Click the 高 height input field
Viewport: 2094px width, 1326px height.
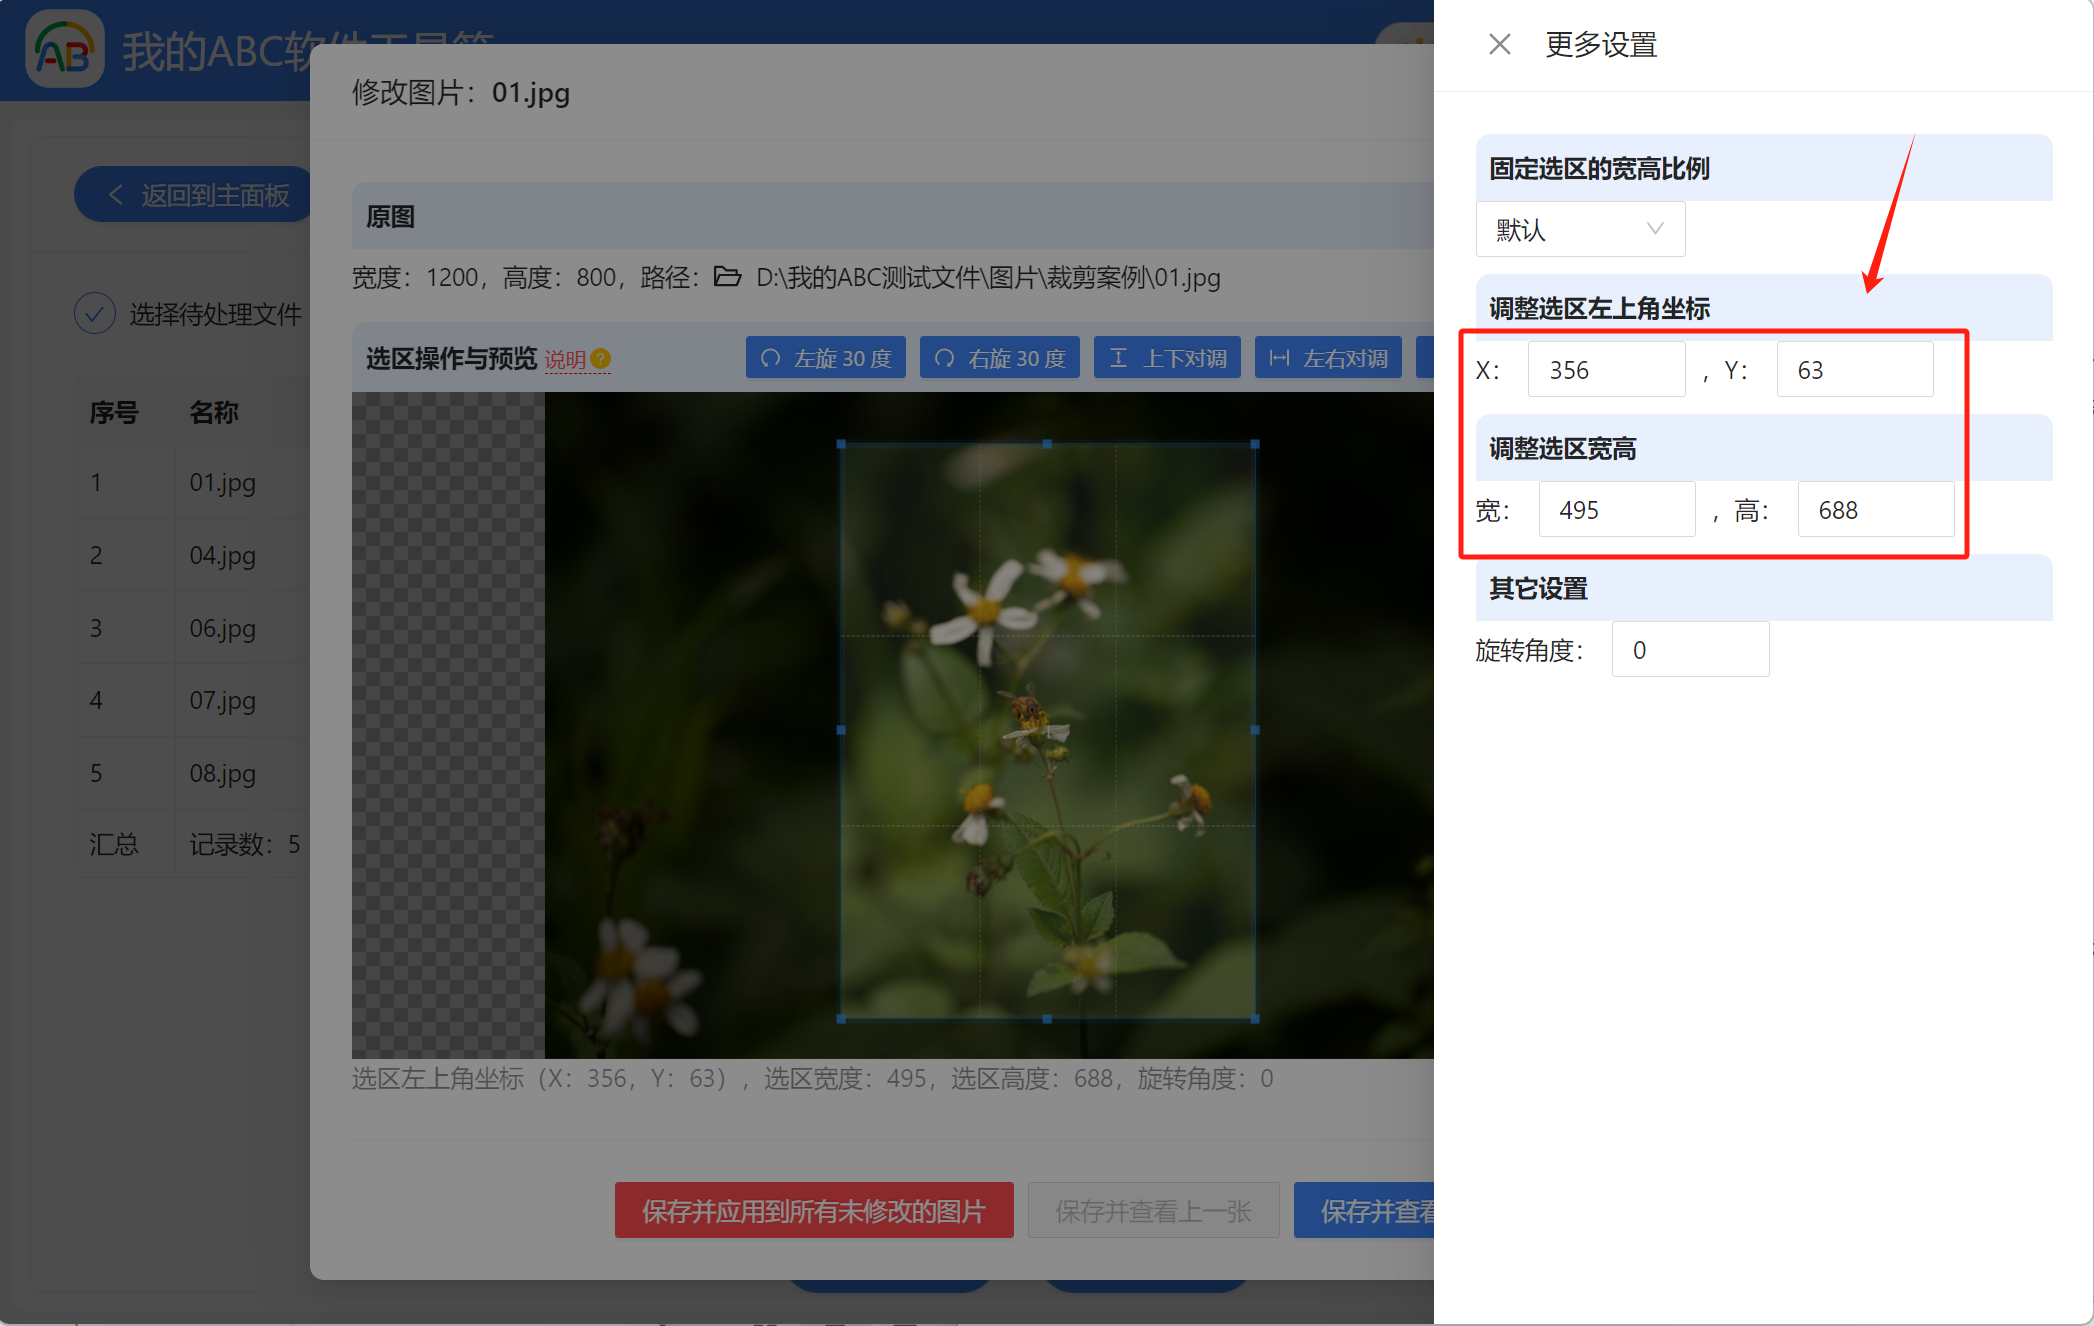1875,510
